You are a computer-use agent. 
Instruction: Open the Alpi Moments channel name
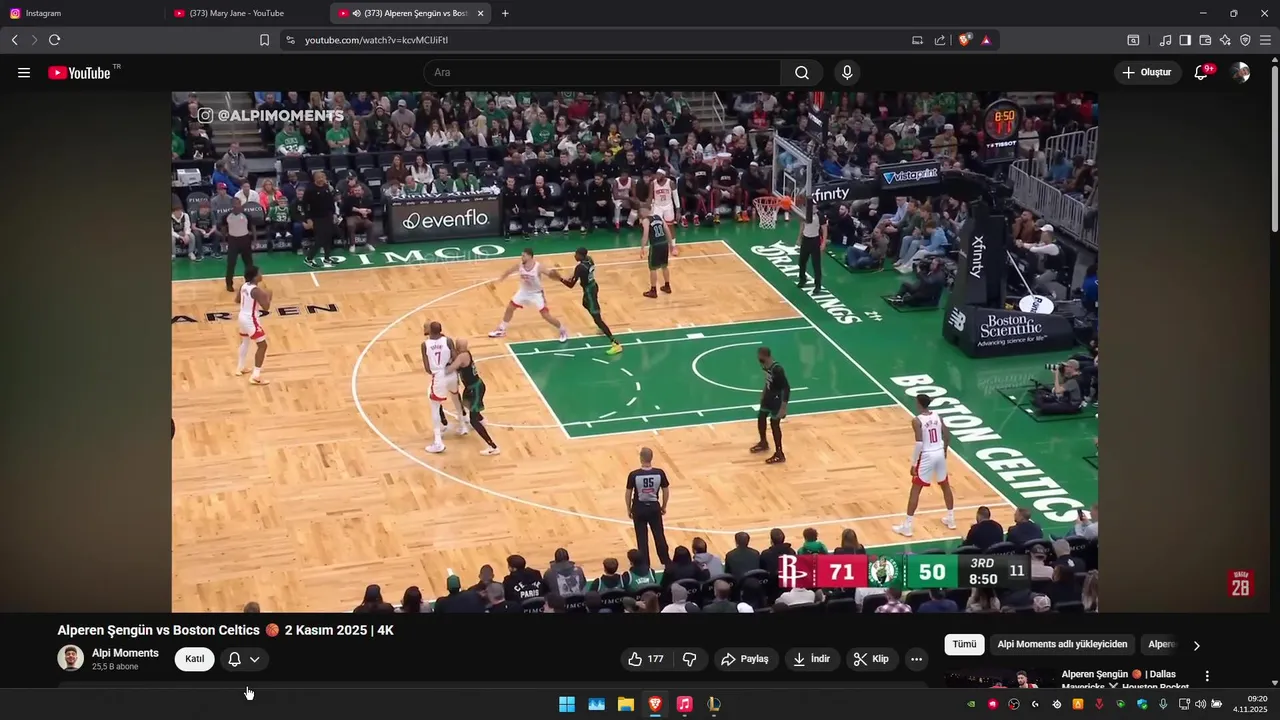tap(125, 653)
